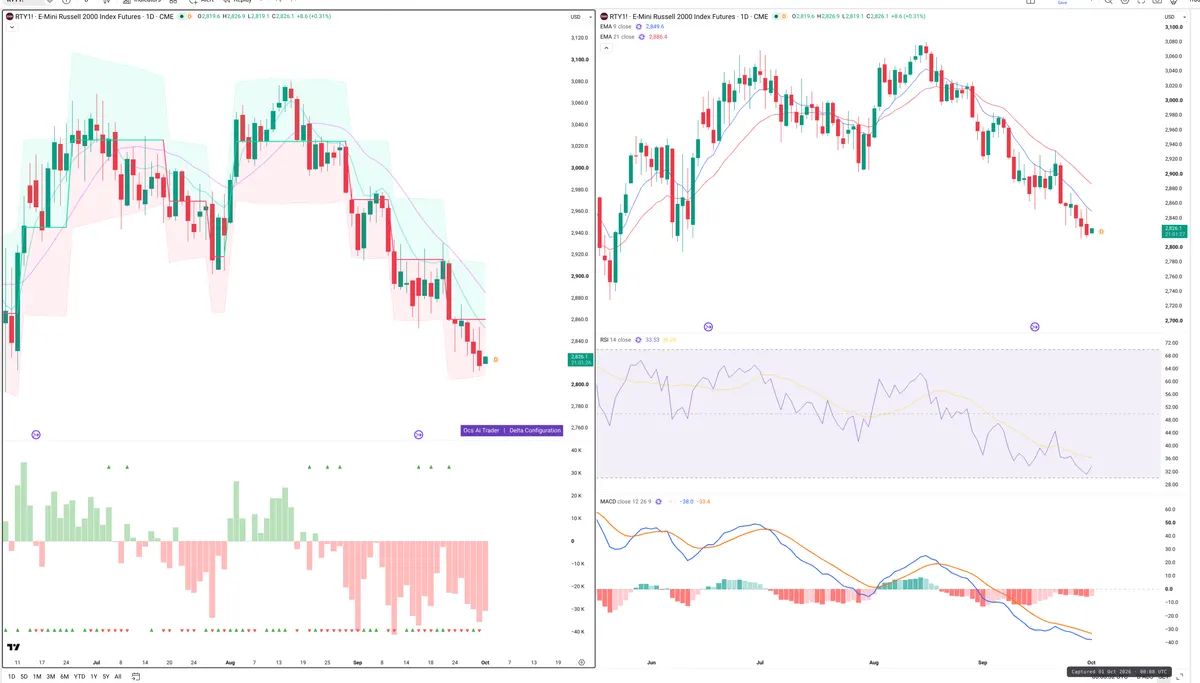This screenshot has height=683, width=1200.
Task: Set time range to 1Y
Action: coord(94,677)
